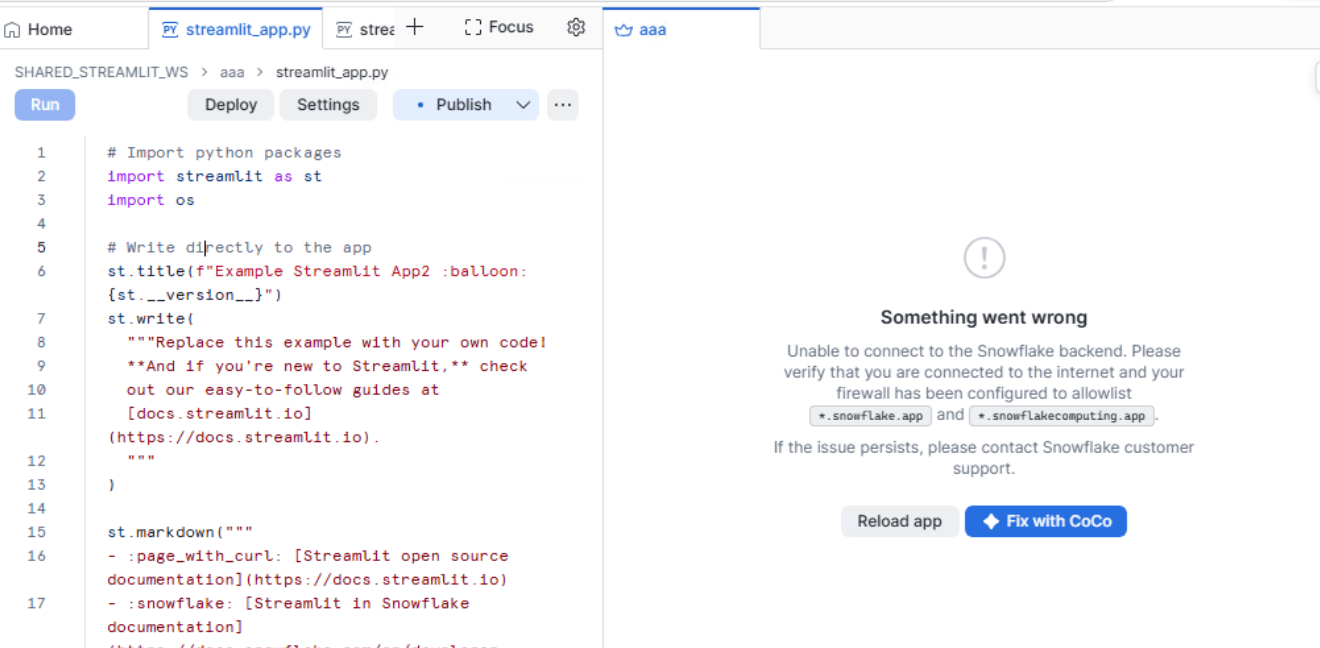1320x648 pixels.
Task: Click the '# Write directly to the app' comment
Action: 240,248
